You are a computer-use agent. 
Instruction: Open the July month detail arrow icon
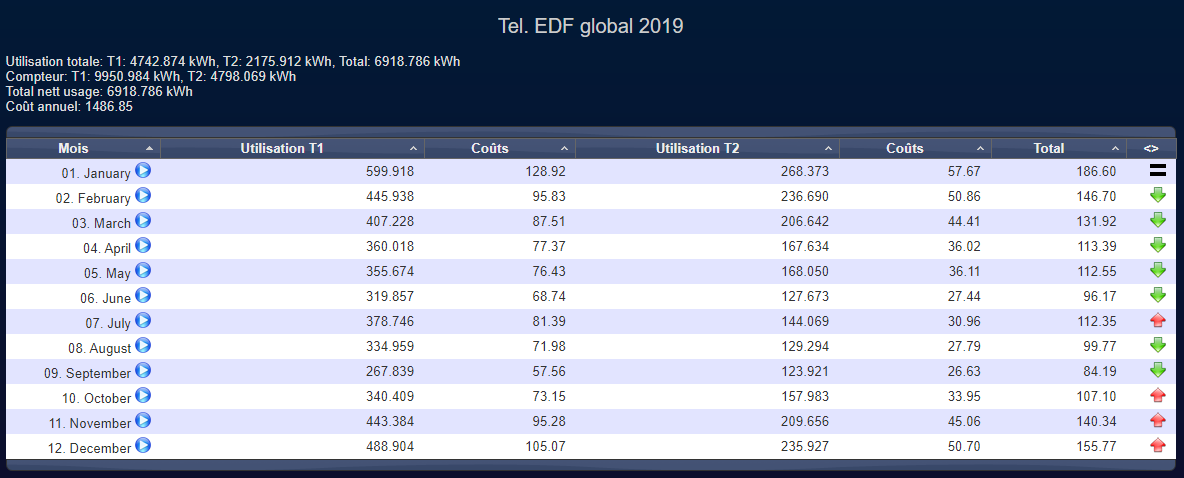tap(143, 320)
